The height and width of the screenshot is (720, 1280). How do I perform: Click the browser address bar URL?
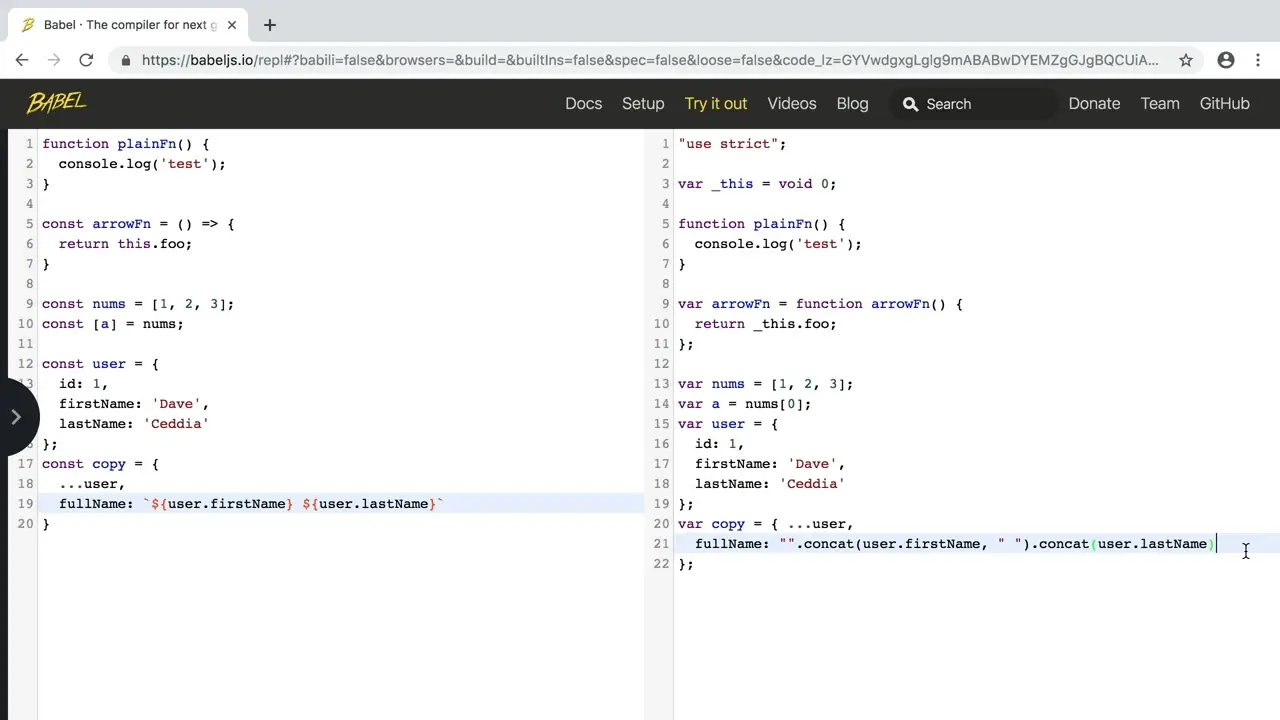tap(650, 60)
